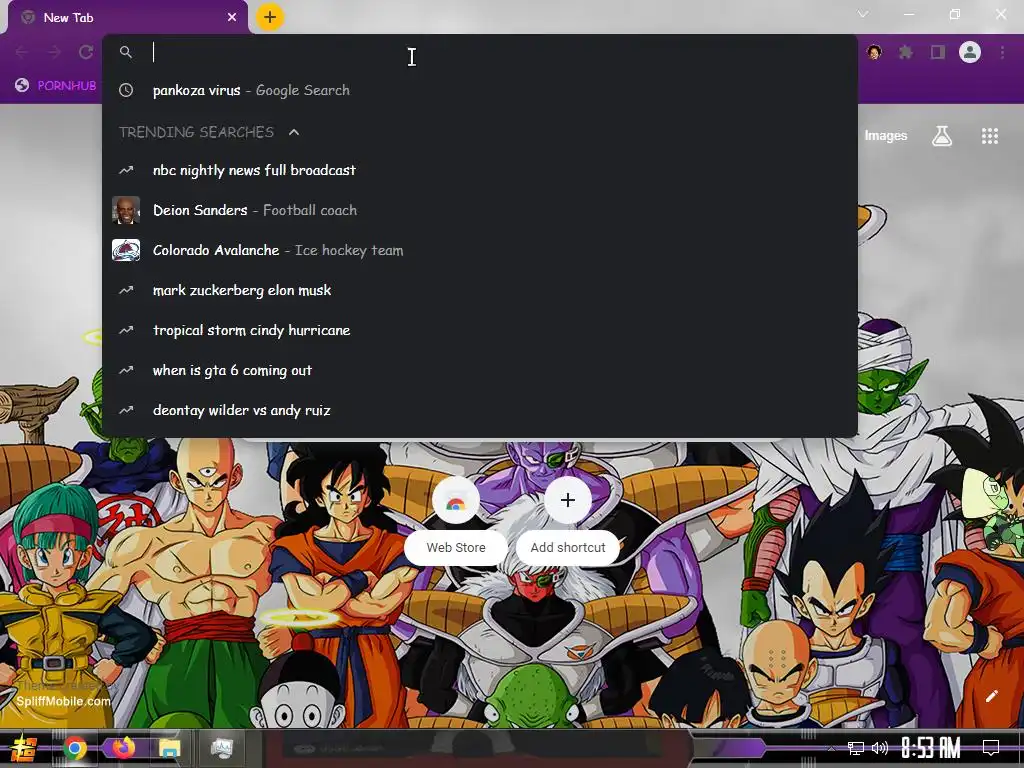The width and height of the screenshot is (1024, 768).
Task: Choose tropical storm cindy hurricane suggestion
Action: (x=479, y=330)
